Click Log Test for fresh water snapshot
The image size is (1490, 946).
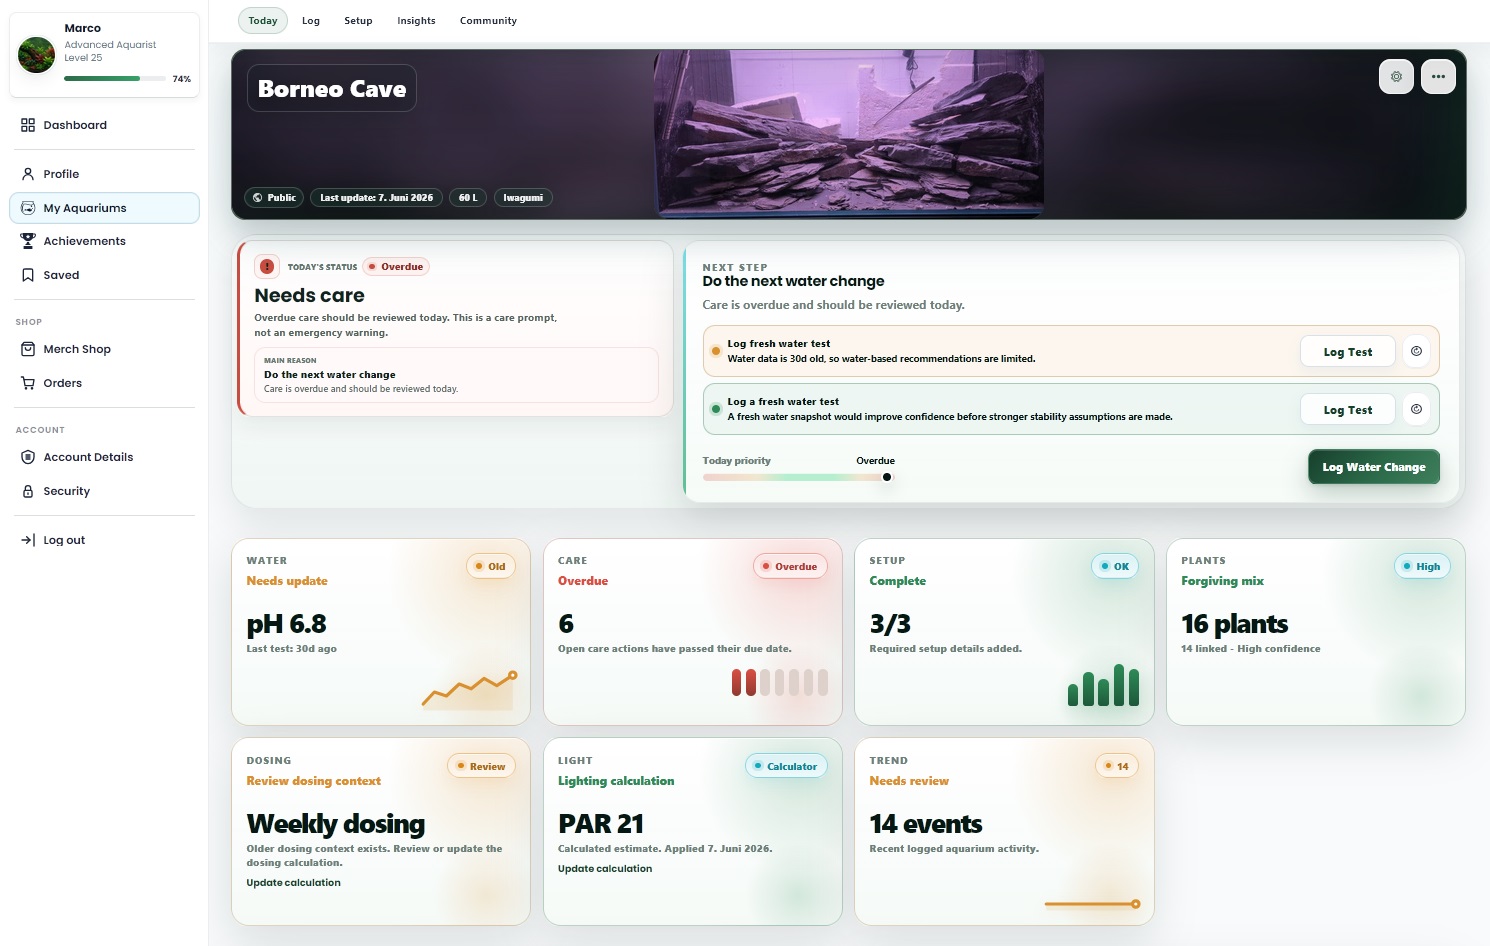[x=1347, y=410]
